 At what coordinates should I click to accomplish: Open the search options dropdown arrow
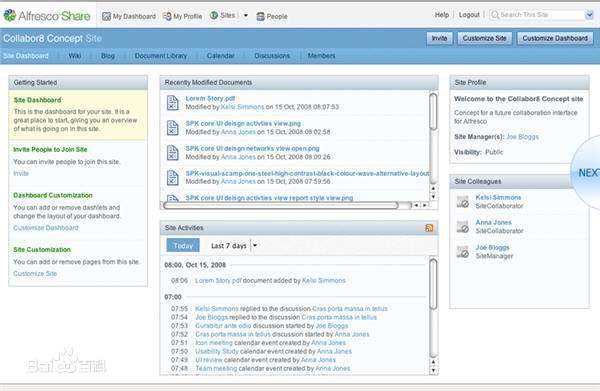(589, 15)
